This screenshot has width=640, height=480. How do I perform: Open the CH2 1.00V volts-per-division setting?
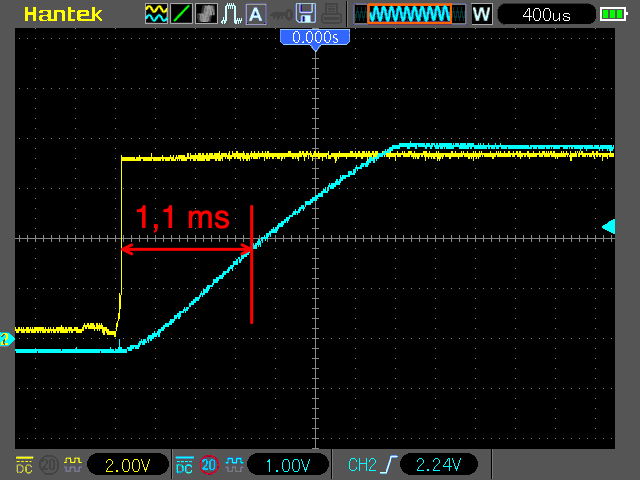coord(287,465)
